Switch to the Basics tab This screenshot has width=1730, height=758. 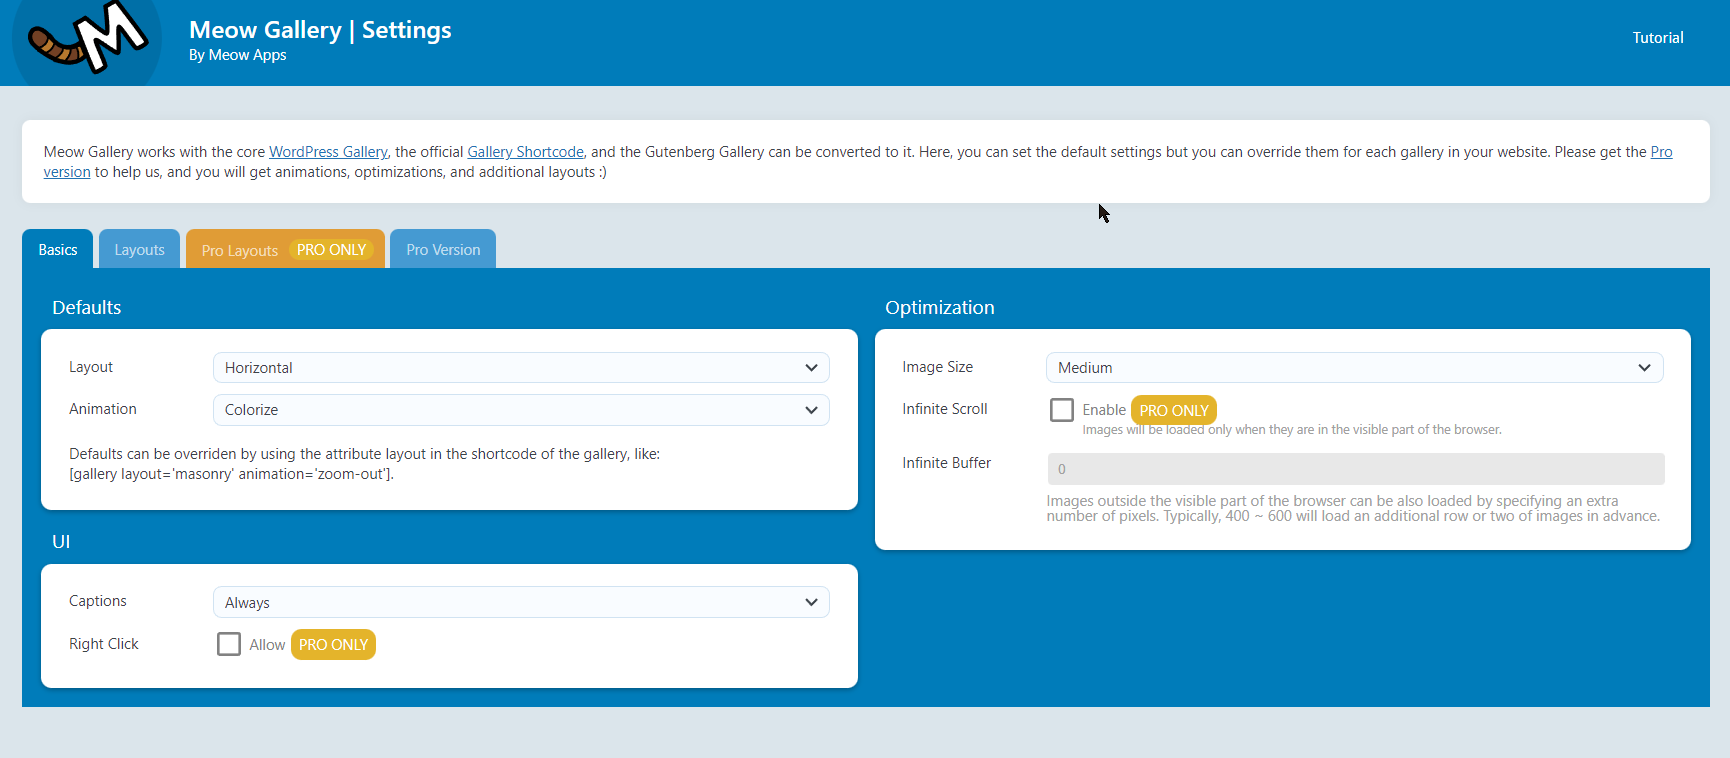click(58, 249)
